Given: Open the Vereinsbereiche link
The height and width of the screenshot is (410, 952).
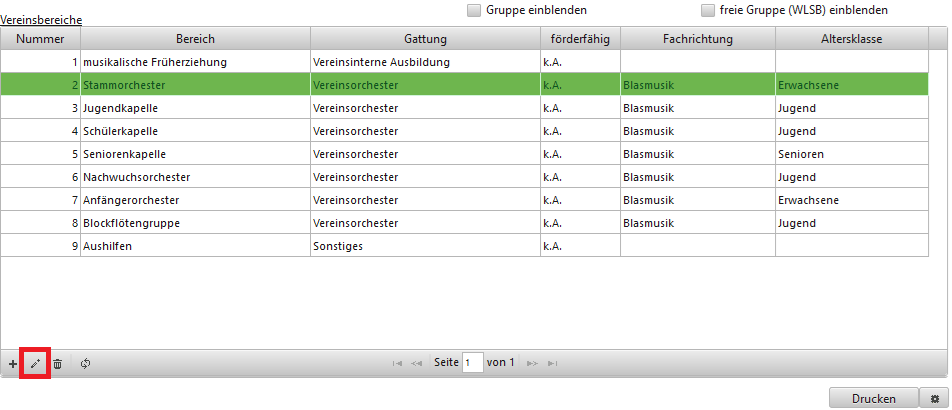Looking at the screenshot, I should (41, 19).
